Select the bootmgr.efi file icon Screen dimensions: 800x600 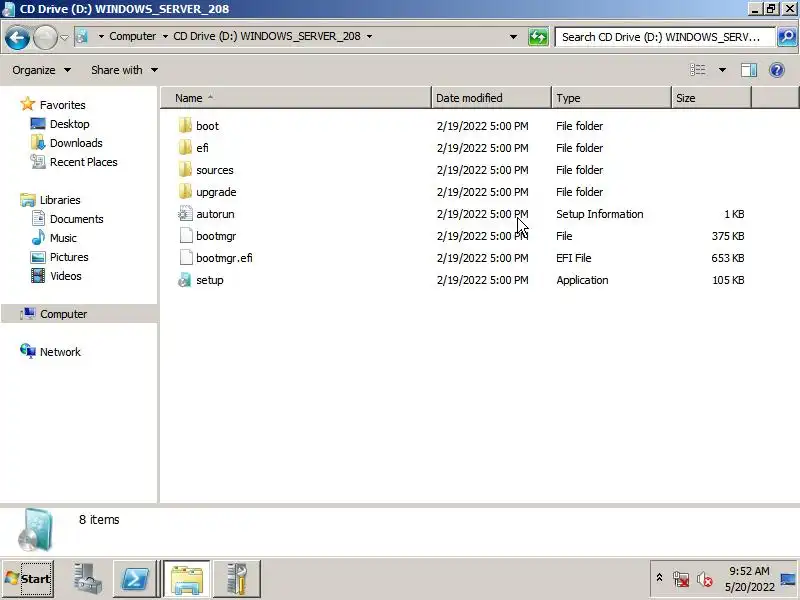(186, 258)
